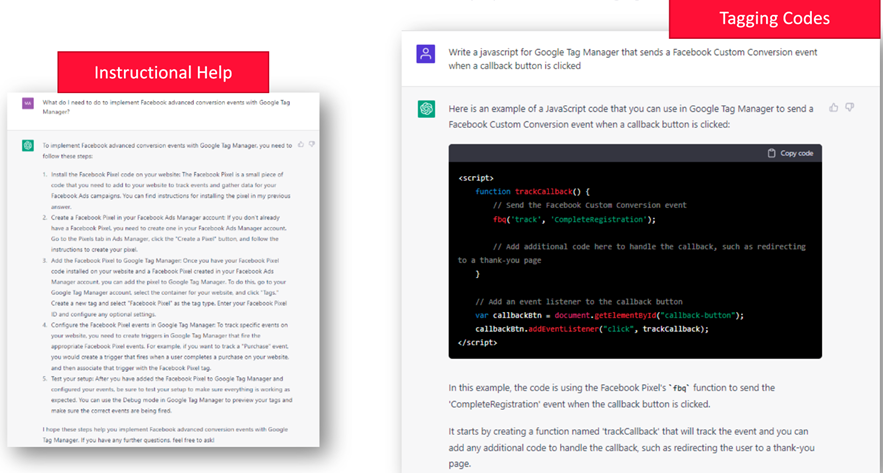Click the line "fbq('track', 'CompleteRegistration');"

(x=574, y=219)
